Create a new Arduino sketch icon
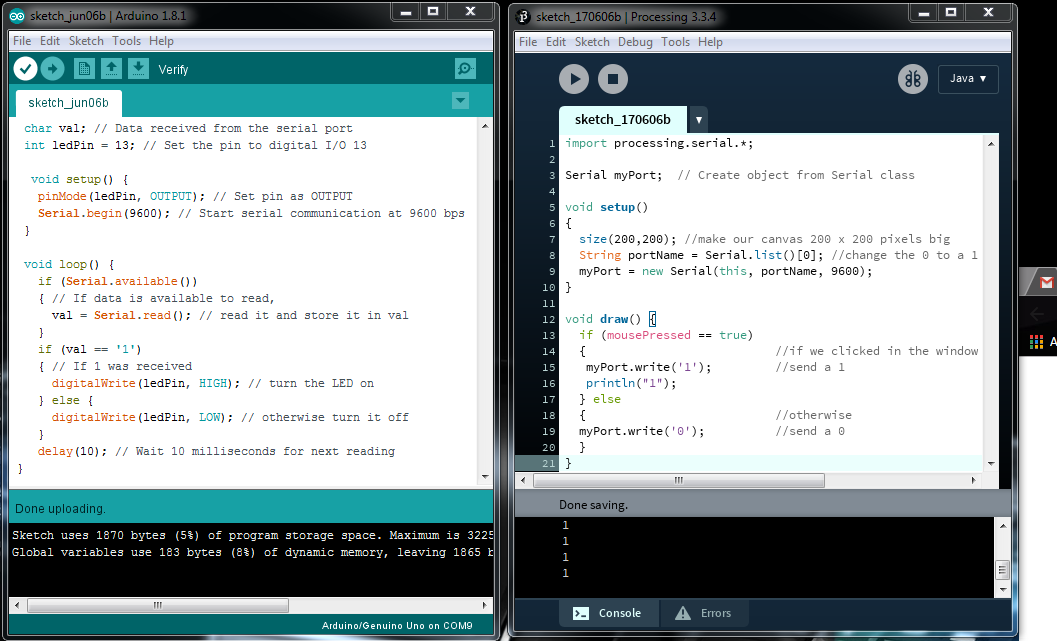Image resolution: width=1057 pixels, height=641 pixels. tap(84, 69)
